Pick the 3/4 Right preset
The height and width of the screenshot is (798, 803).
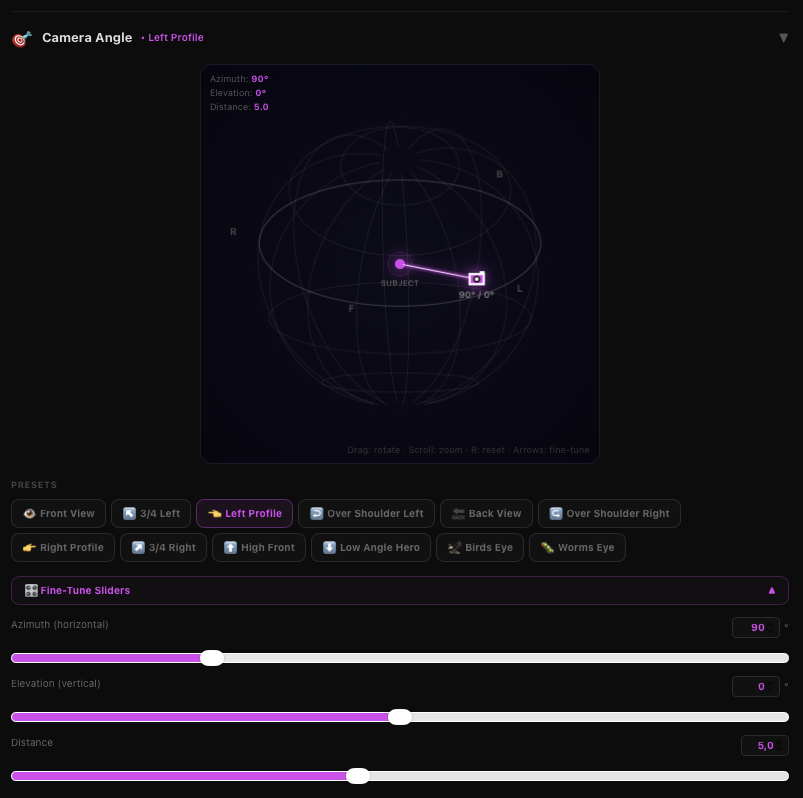click(x=163, y=548)
